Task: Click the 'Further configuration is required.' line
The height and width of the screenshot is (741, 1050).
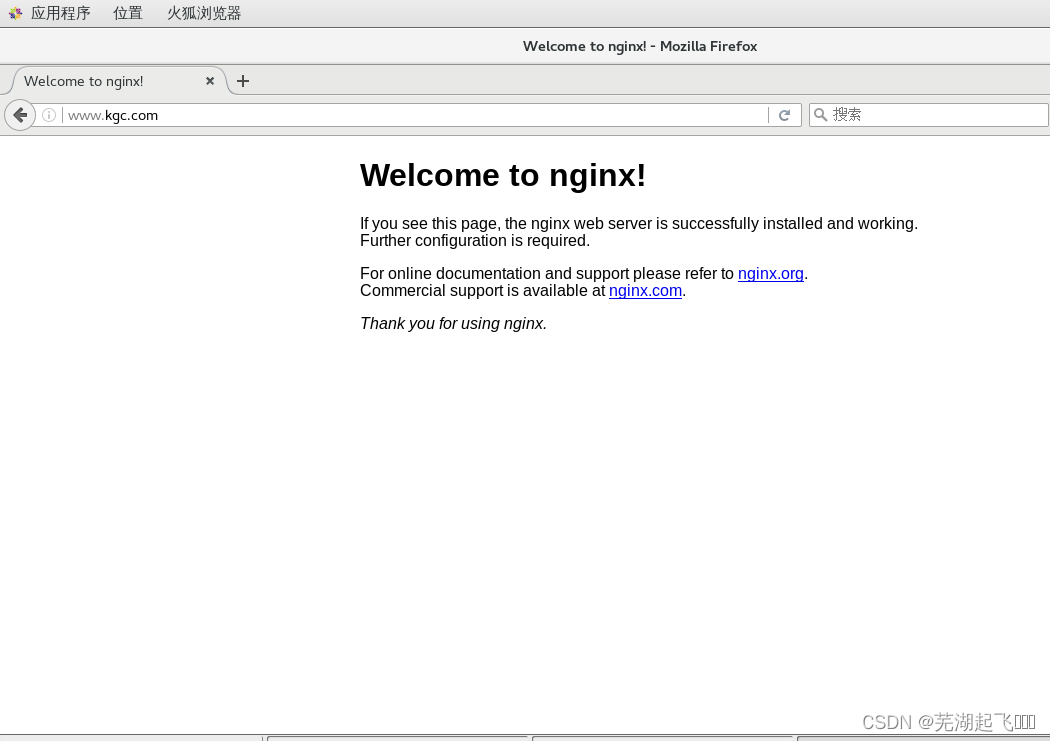Action: (475, 240)
